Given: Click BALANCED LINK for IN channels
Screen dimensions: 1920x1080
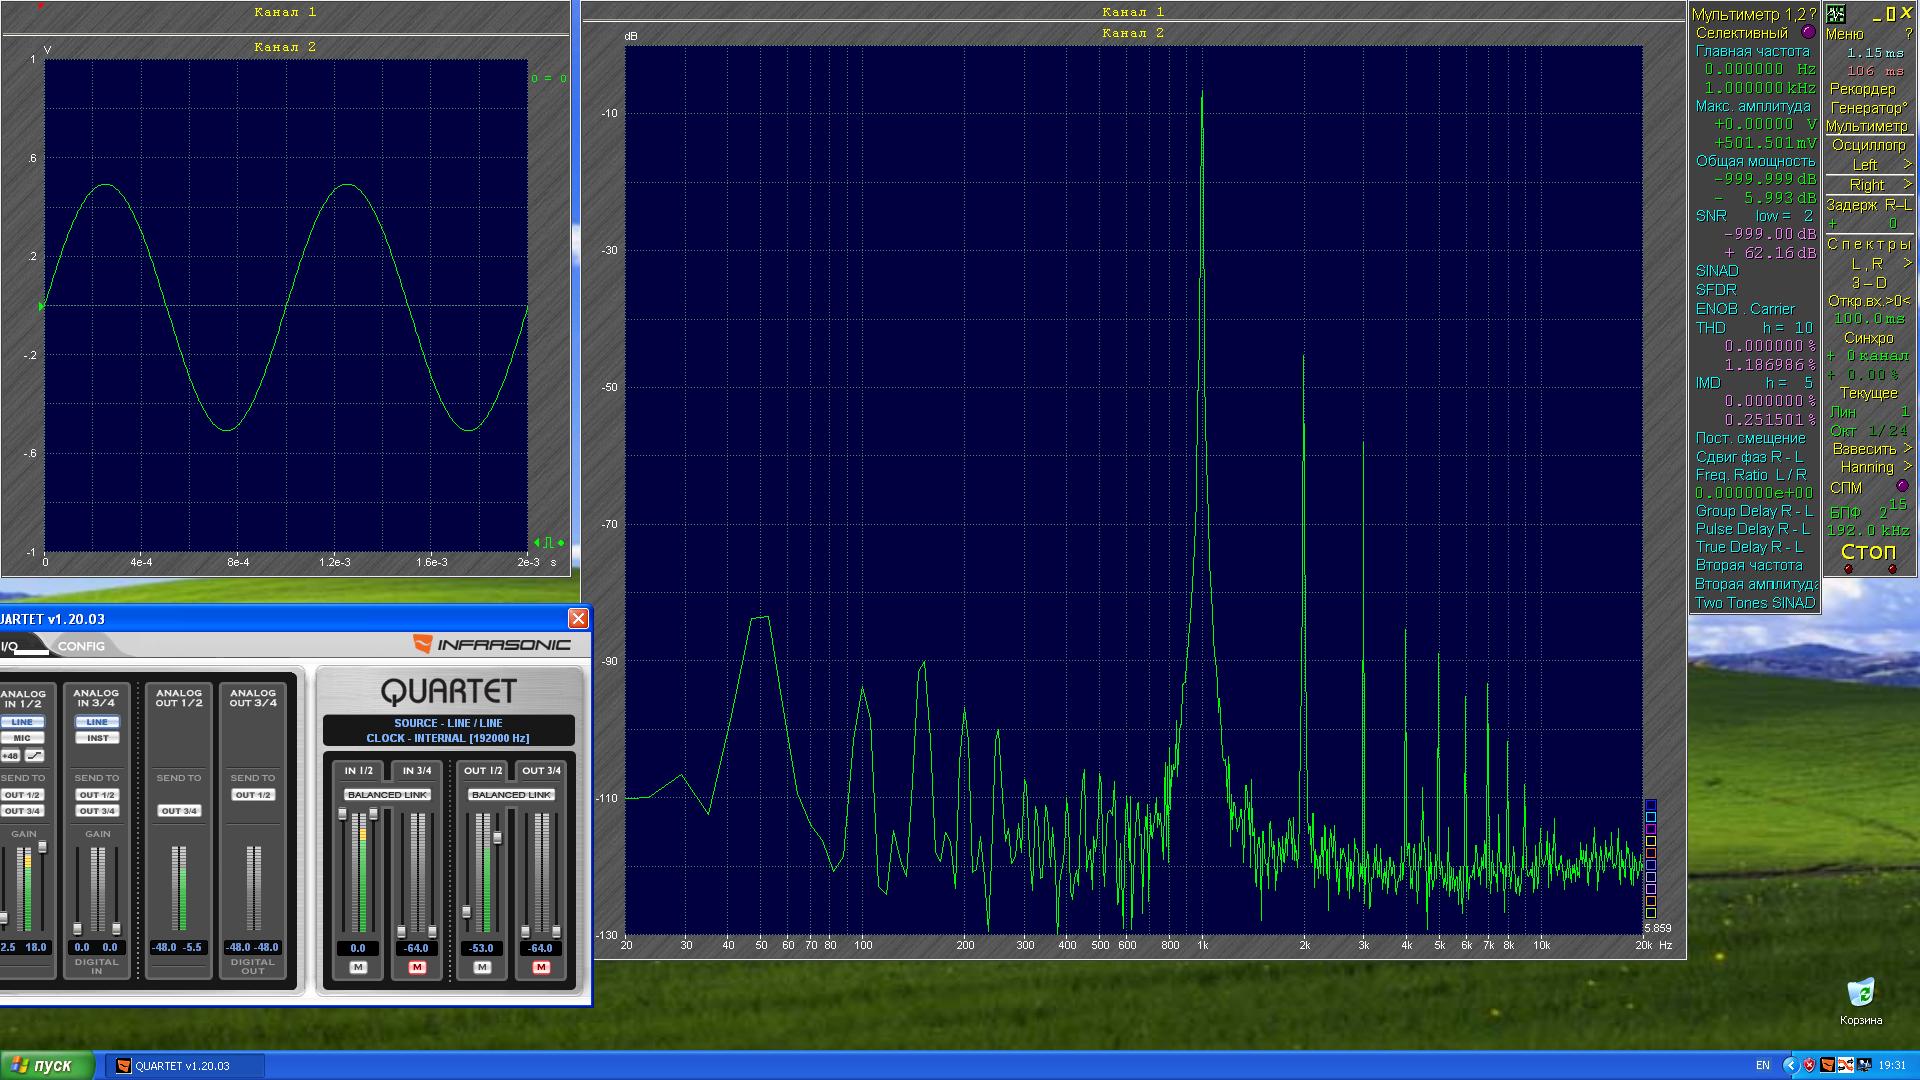Looking at the screenshot, I should coord(387,795).
